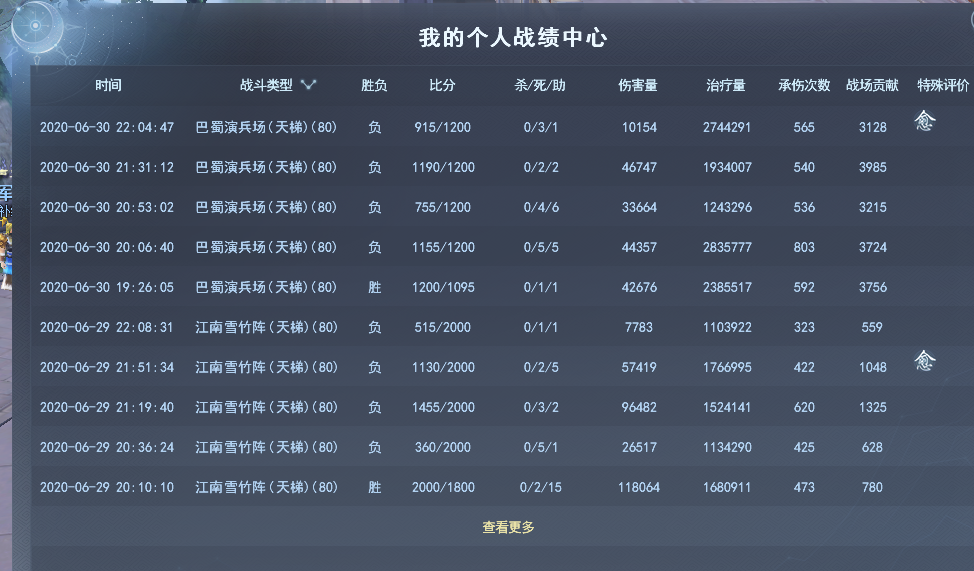
Task: Click 江南雪竹阵(天梯)(80) in the 22:08:31 row
Action: [x=266, y=327]
